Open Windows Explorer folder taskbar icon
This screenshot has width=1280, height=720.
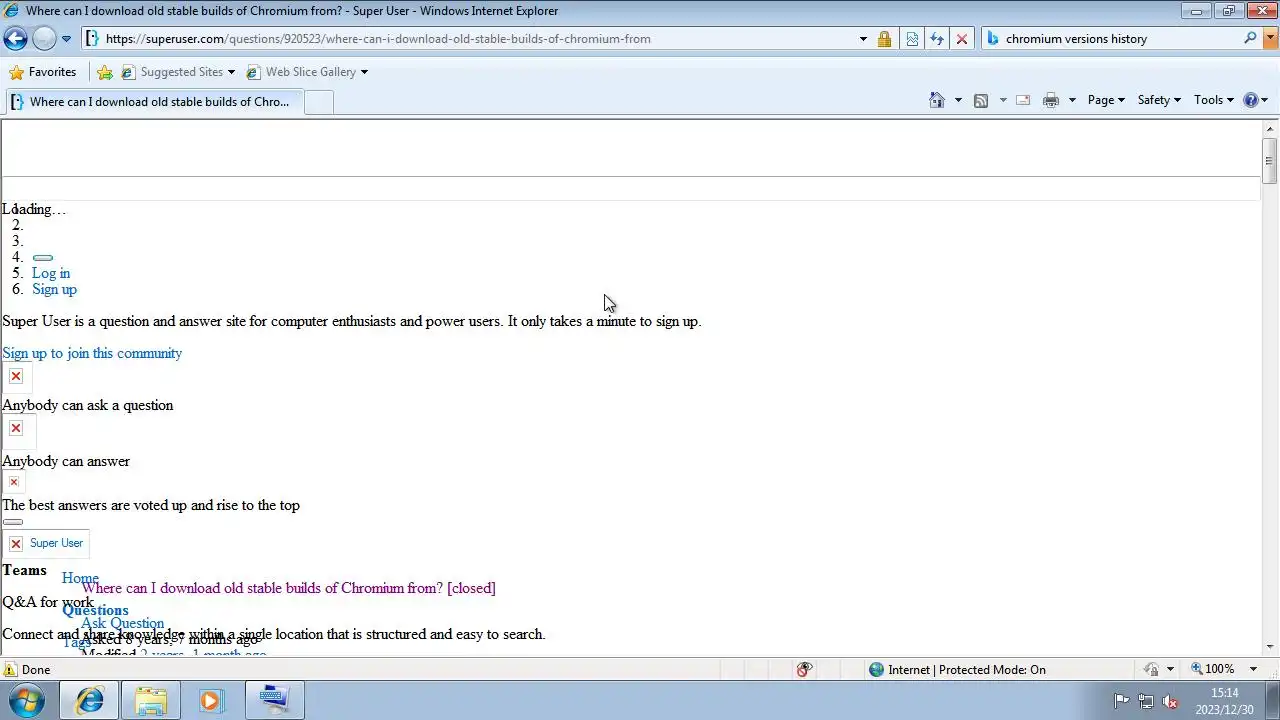click(151, 700)
